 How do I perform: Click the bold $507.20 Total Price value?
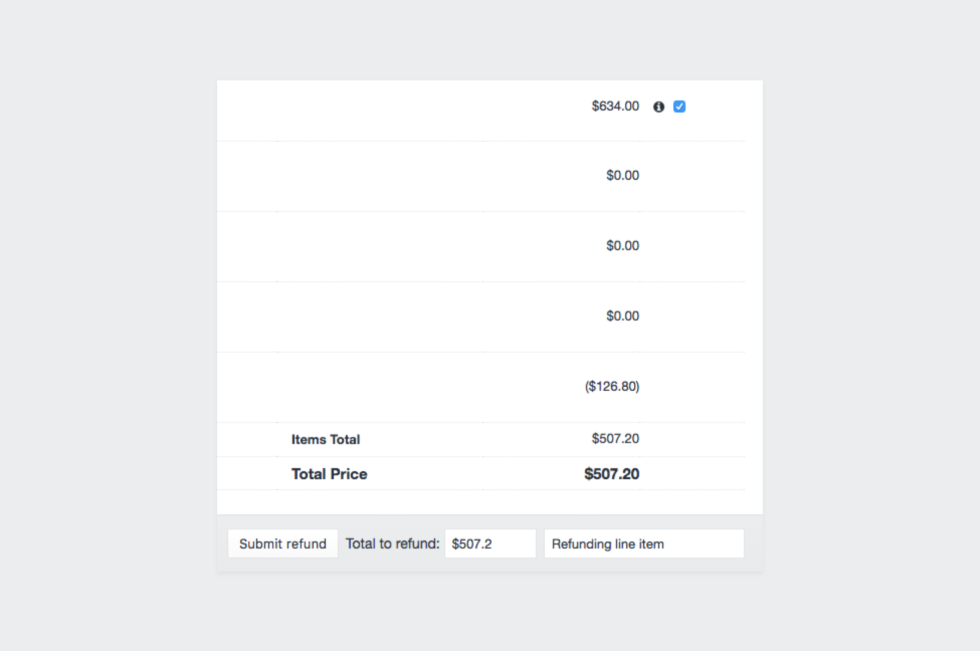click(612, 474)
